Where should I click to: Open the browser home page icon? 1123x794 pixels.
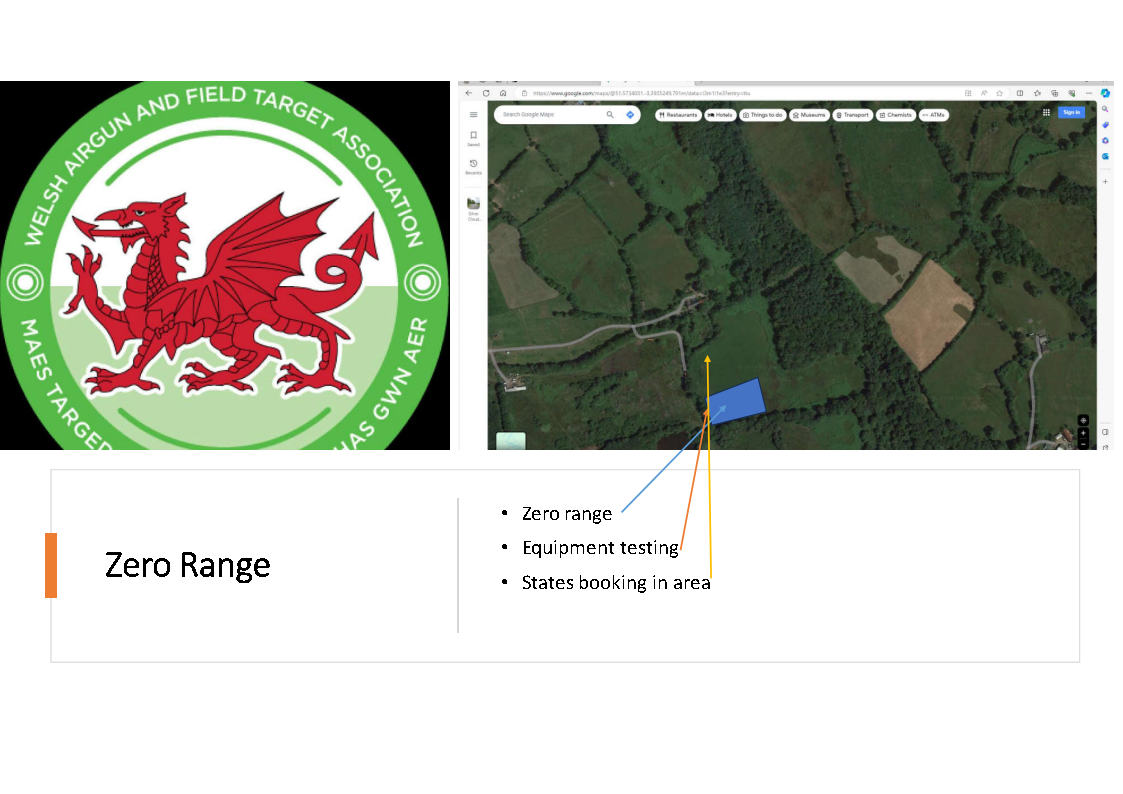pos(503,93)
